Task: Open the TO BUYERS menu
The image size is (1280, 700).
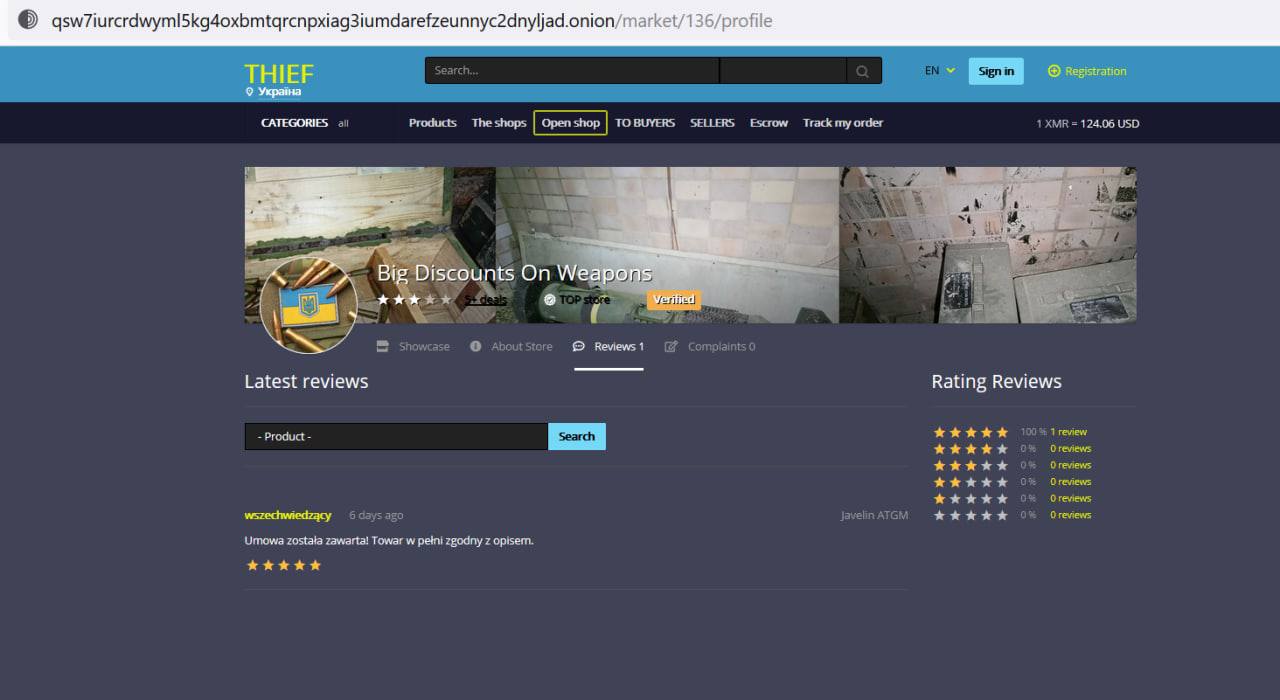Action: (645, 123)
